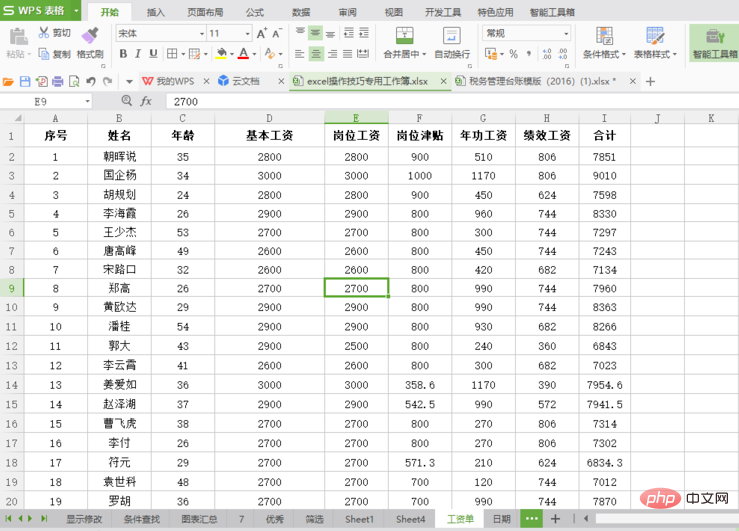The width and height of the screenshot is (739, 531).
Task: Switch to the Sheet1 sheet tab
Action: [x=359, y=519]
